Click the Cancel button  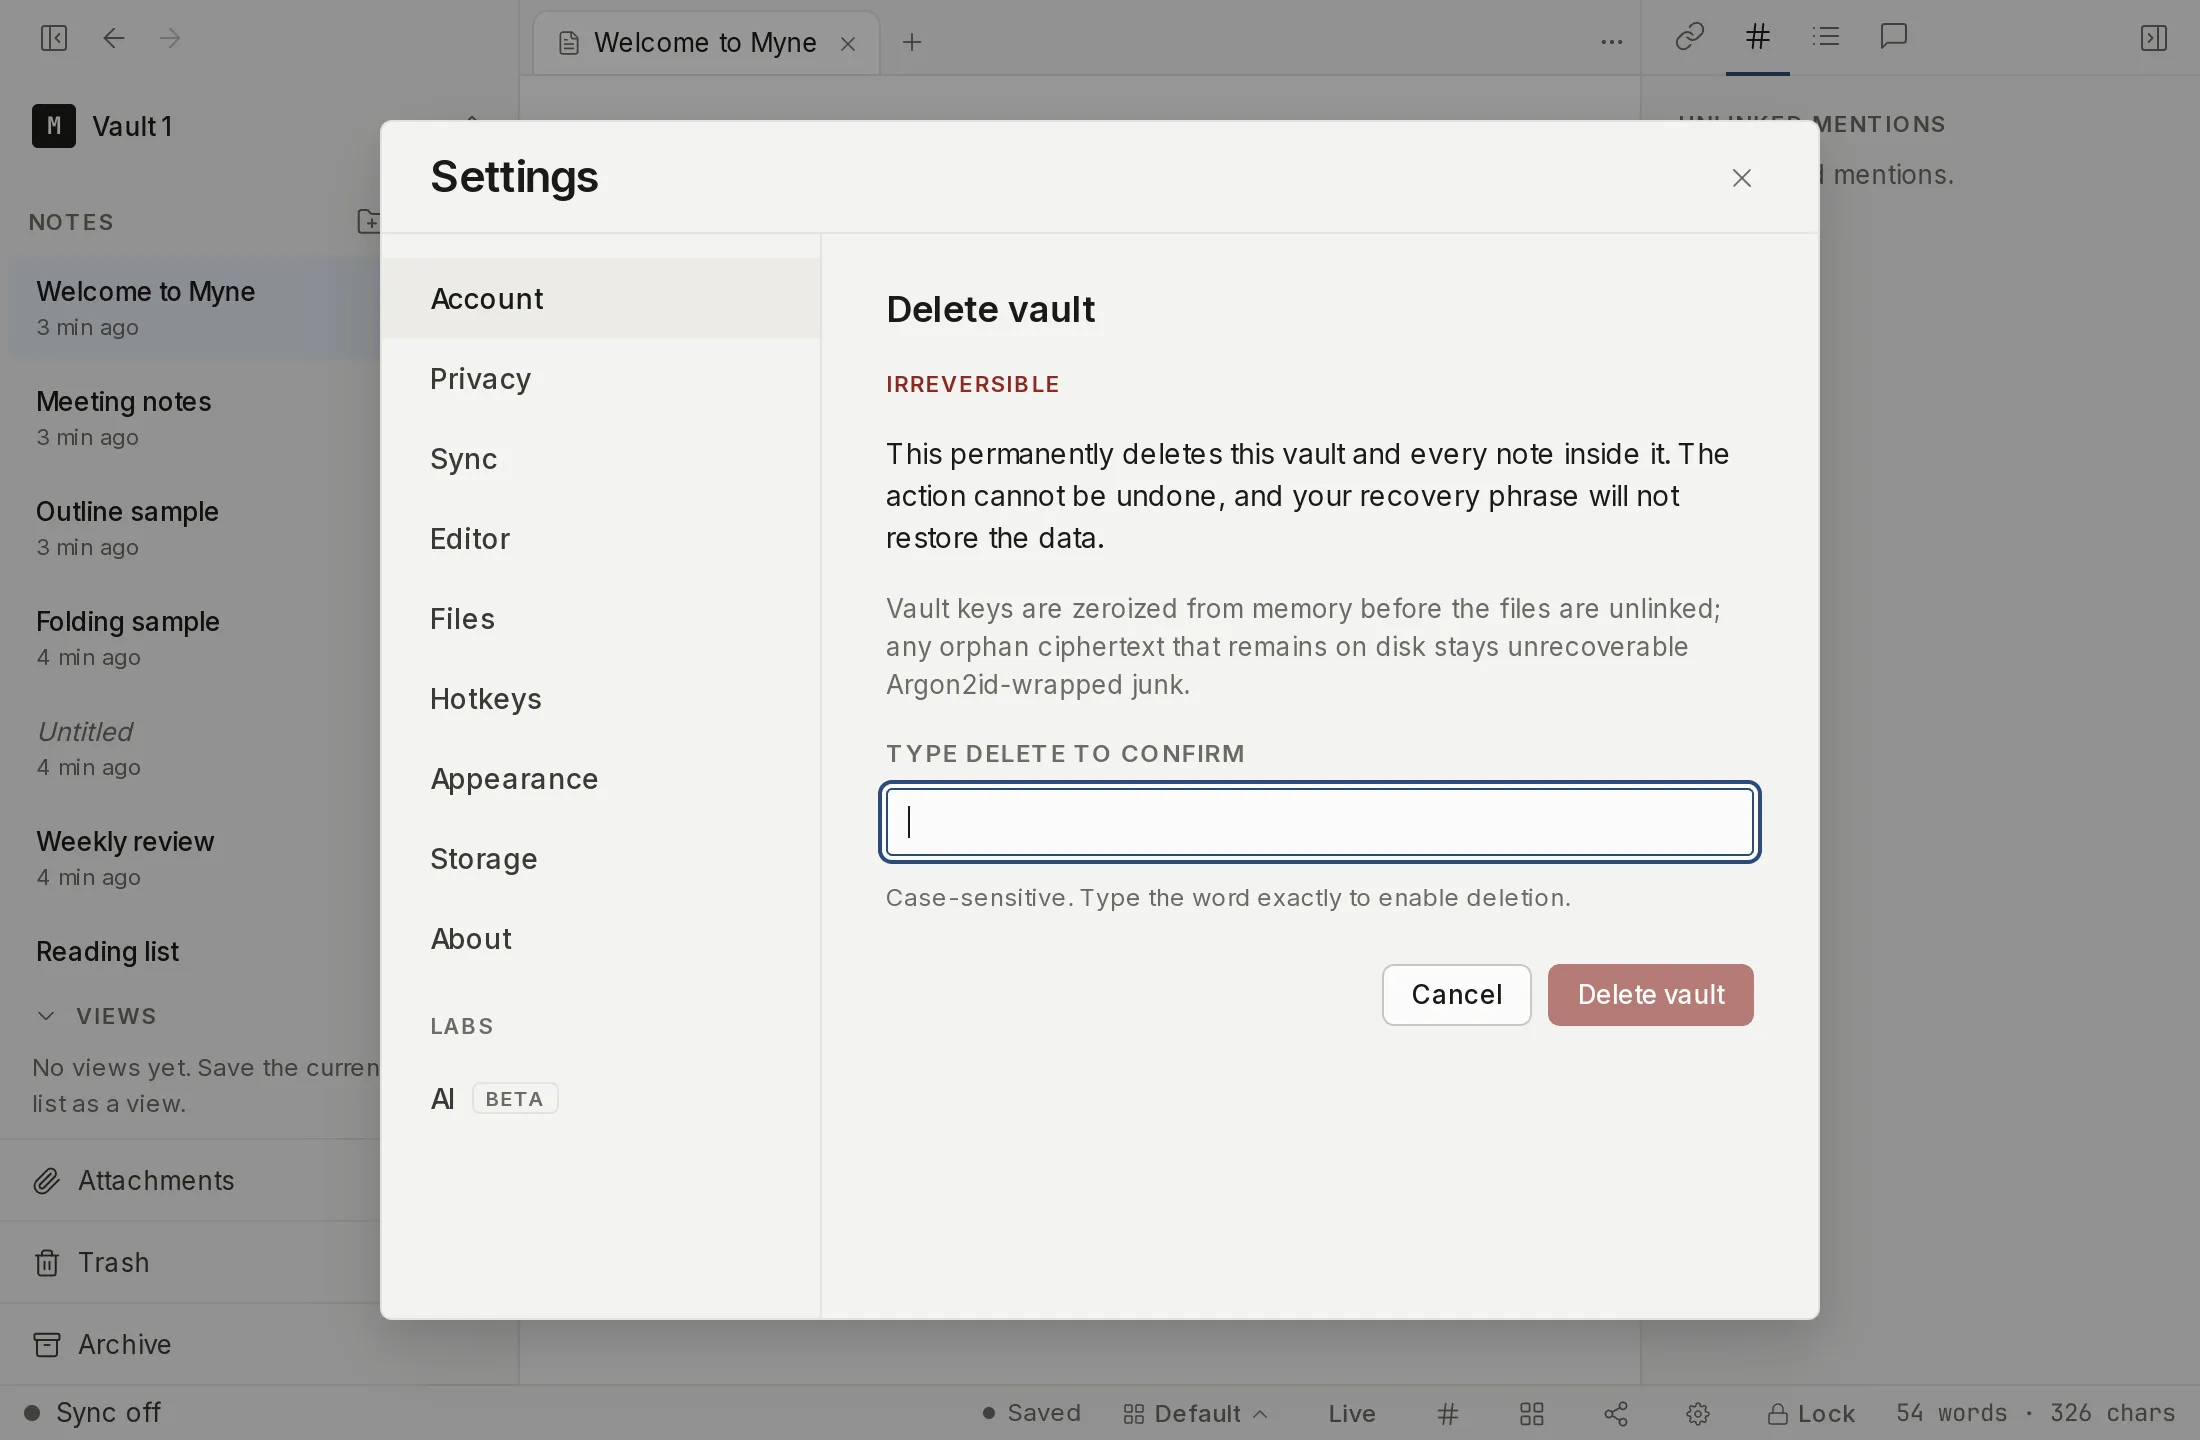tap(1456, 995)
